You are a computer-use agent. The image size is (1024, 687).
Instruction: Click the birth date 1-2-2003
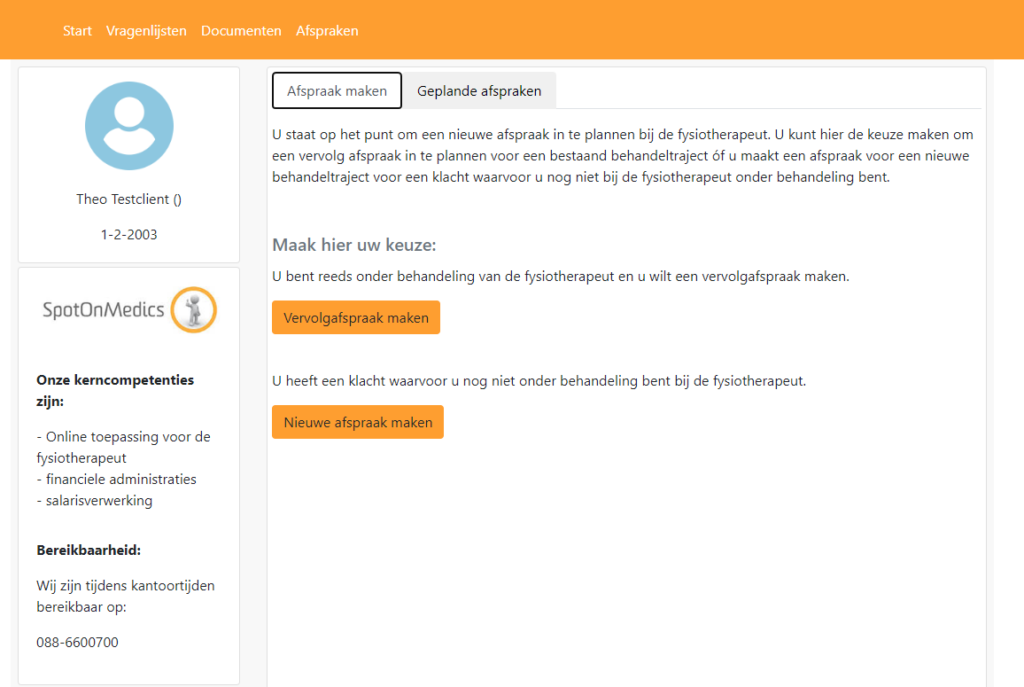(x=129, y=235)
